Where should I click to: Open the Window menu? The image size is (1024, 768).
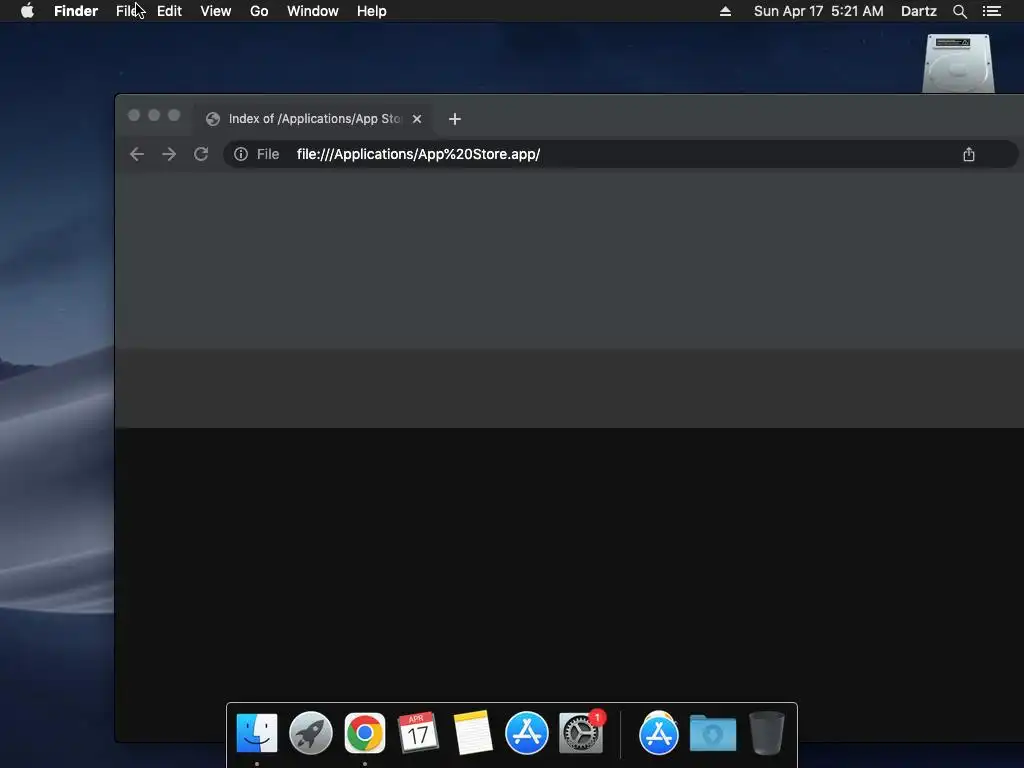(313, 11)
